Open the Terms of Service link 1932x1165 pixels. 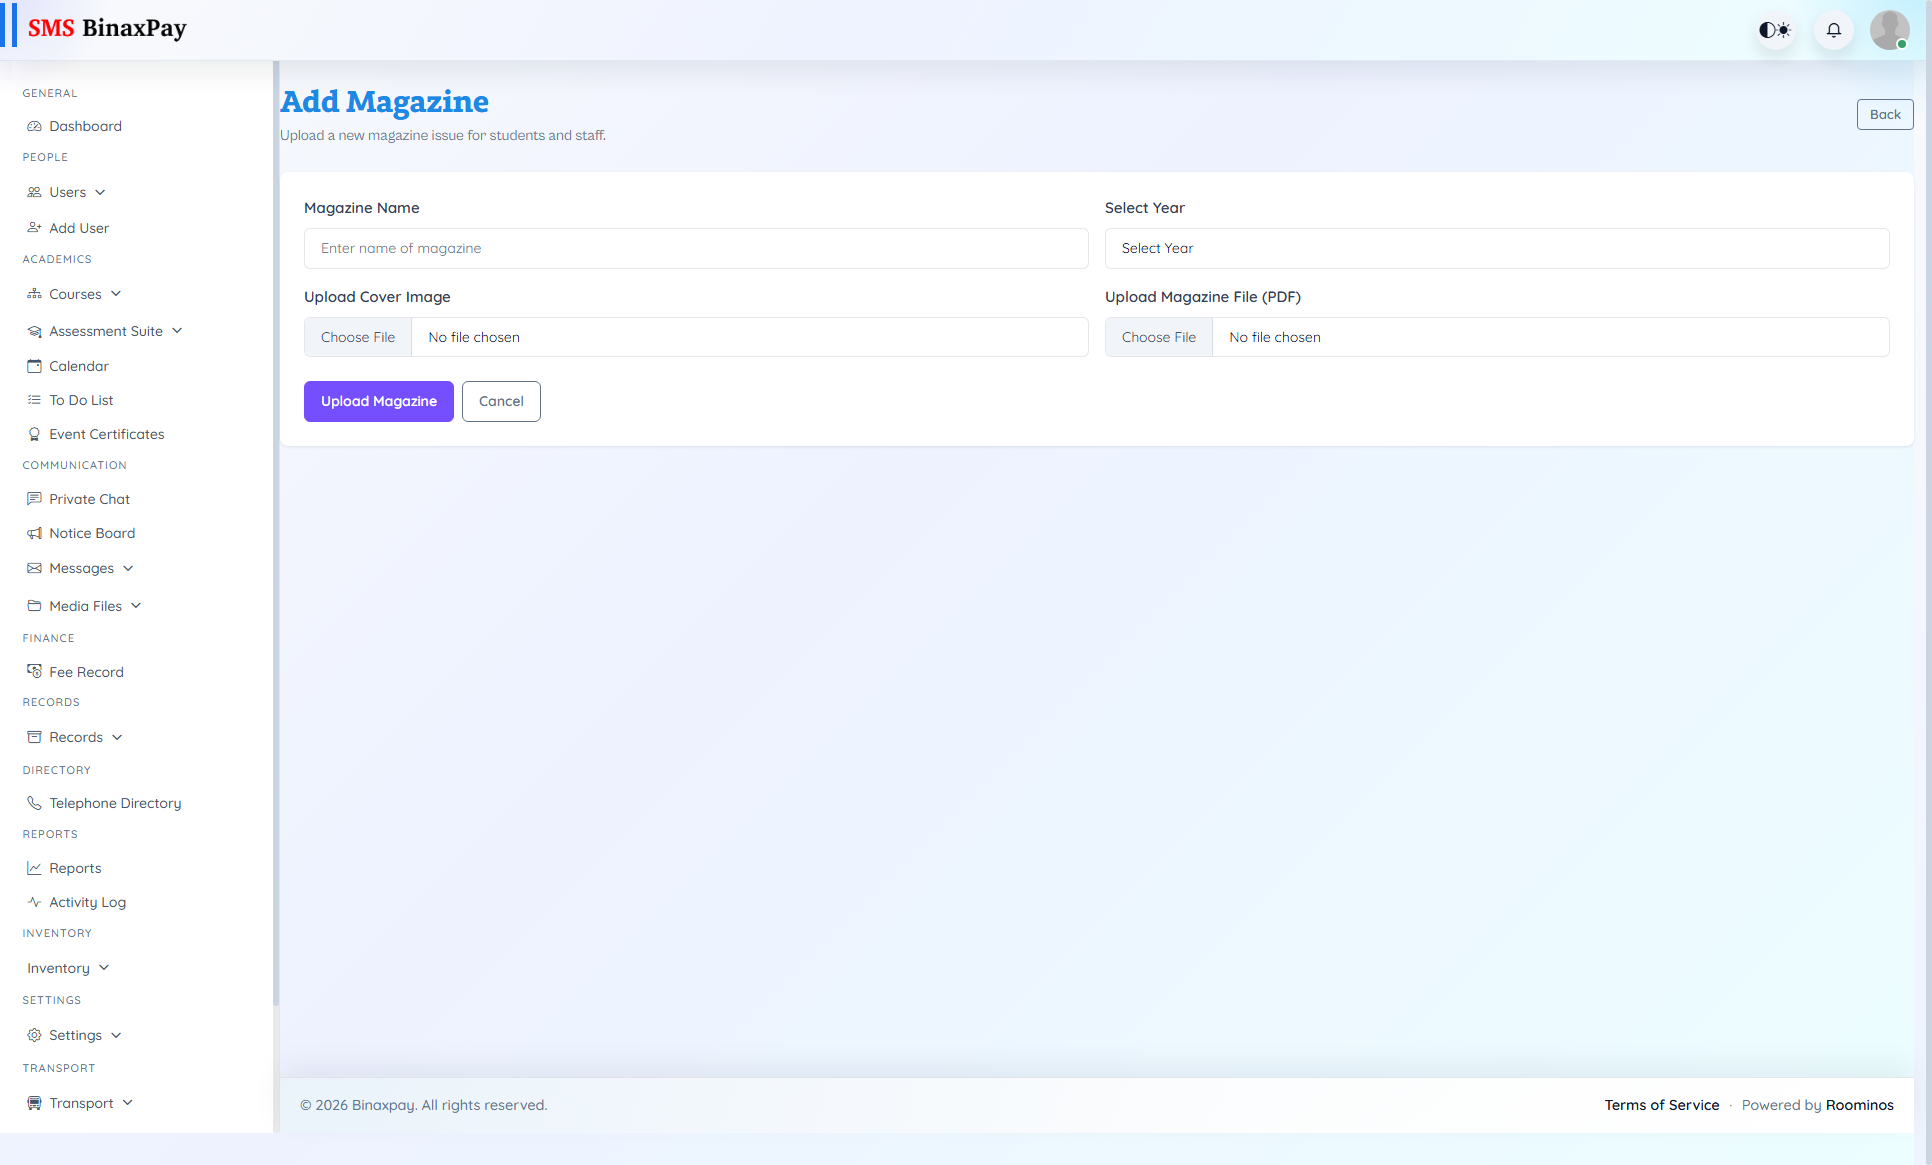[1662, 1105]
